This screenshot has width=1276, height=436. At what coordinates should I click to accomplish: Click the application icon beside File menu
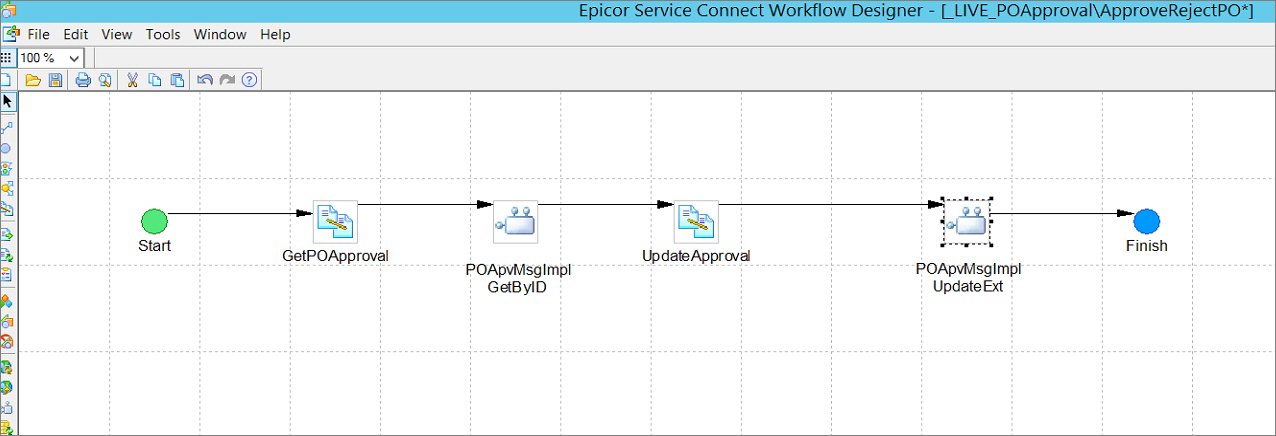pos(10,34)
